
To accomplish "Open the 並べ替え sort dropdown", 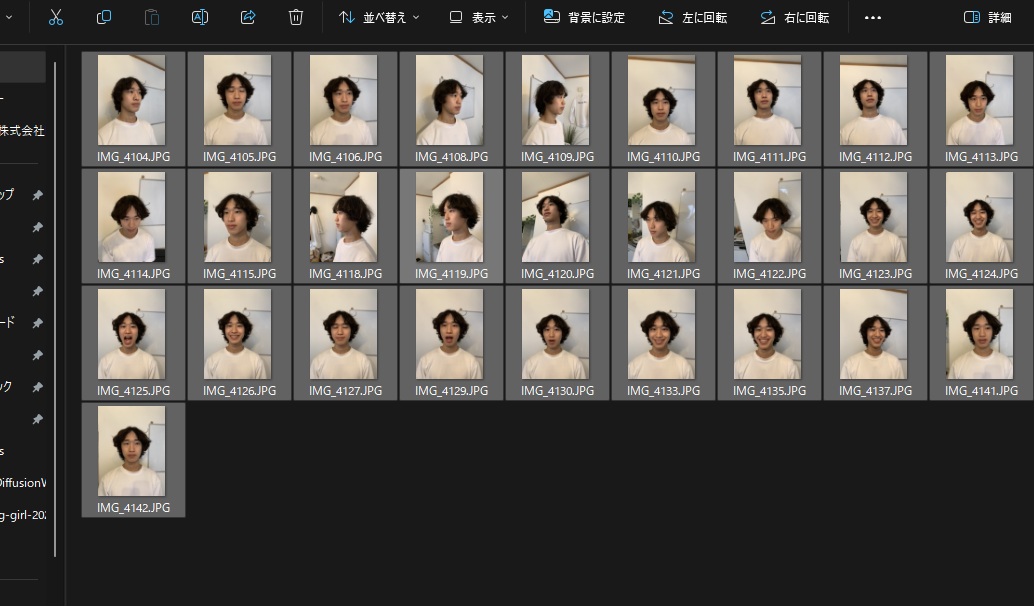I will [379, 18].
